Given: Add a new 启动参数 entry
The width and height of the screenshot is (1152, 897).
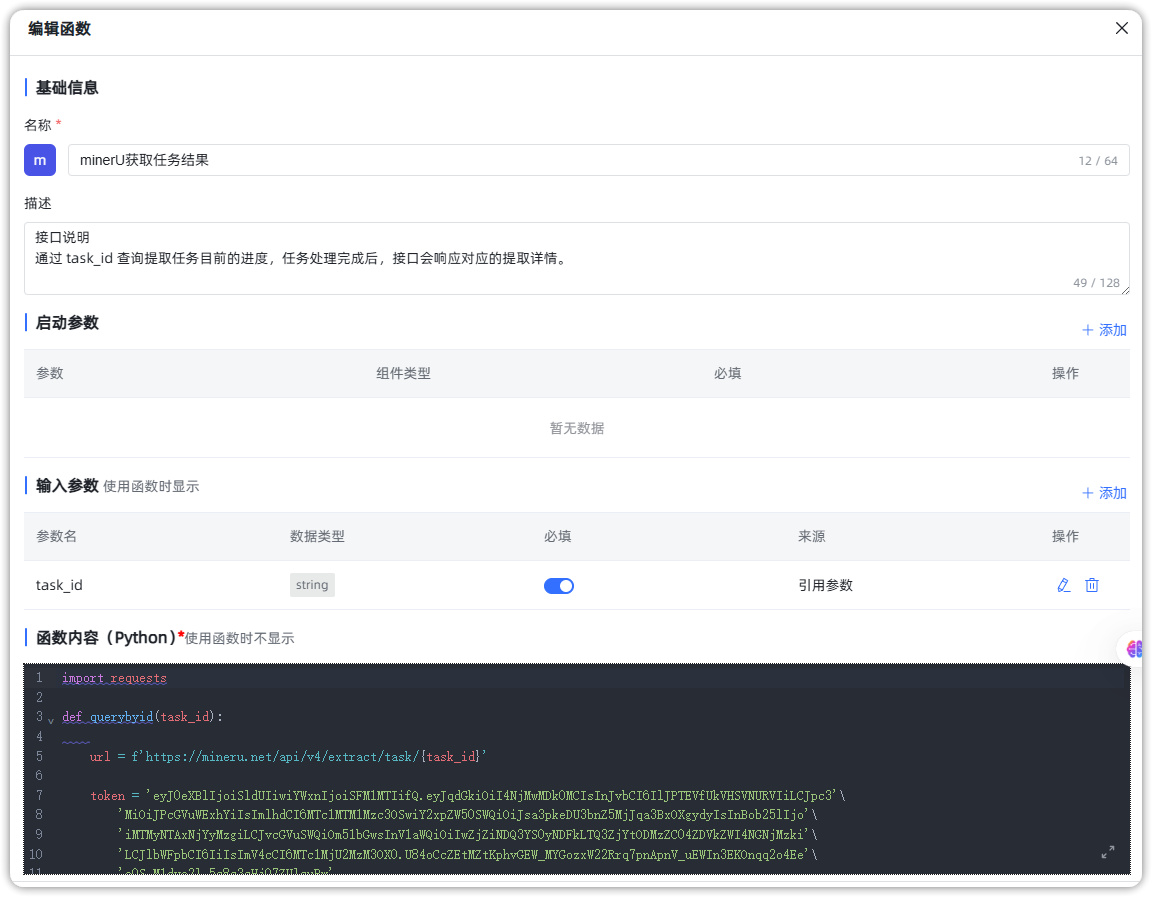Looking at the screenshot, I should pos(1104,330).
